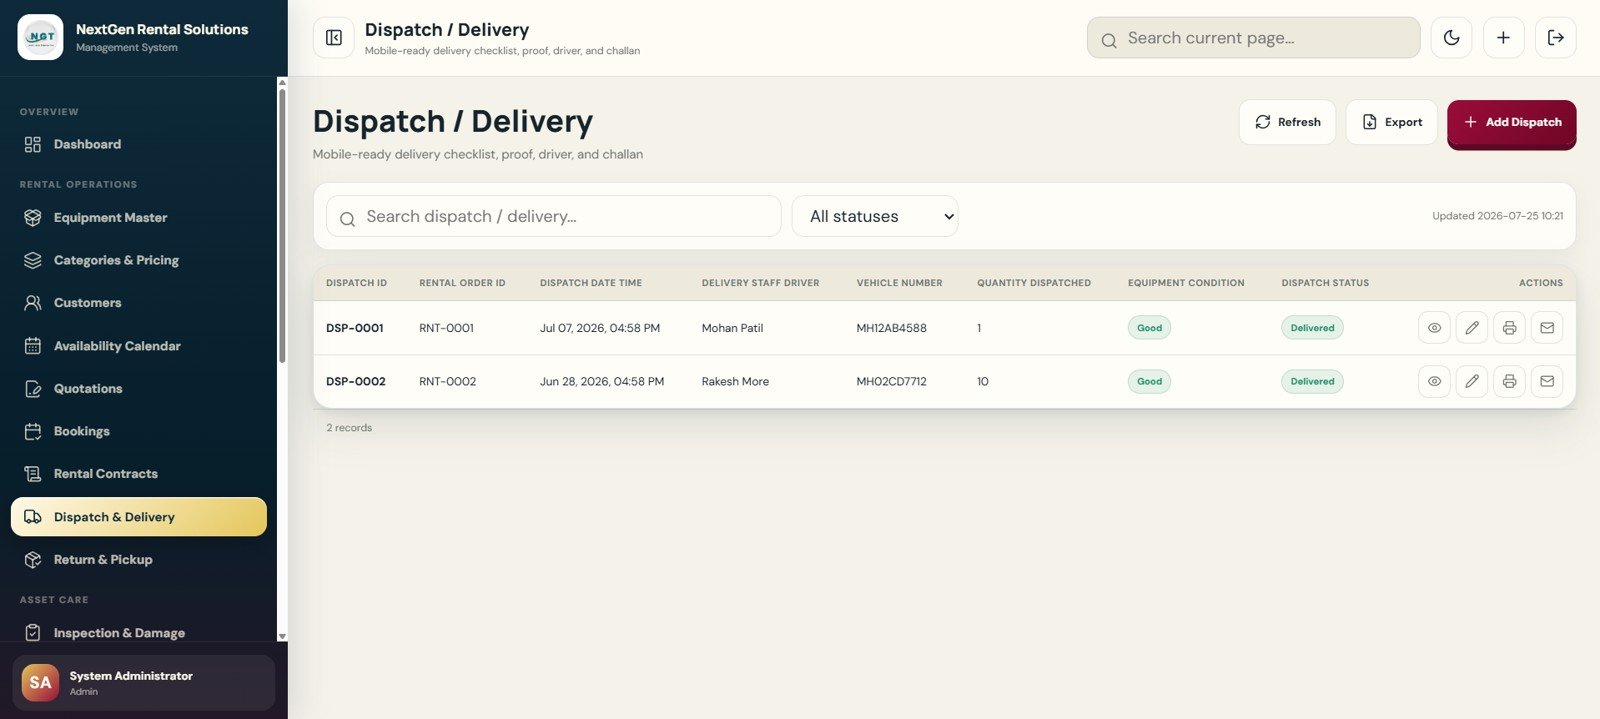The width and height of the screenshot is (1600, 719).
Task: Click the Refresh button
Action: coord(1287,122)
